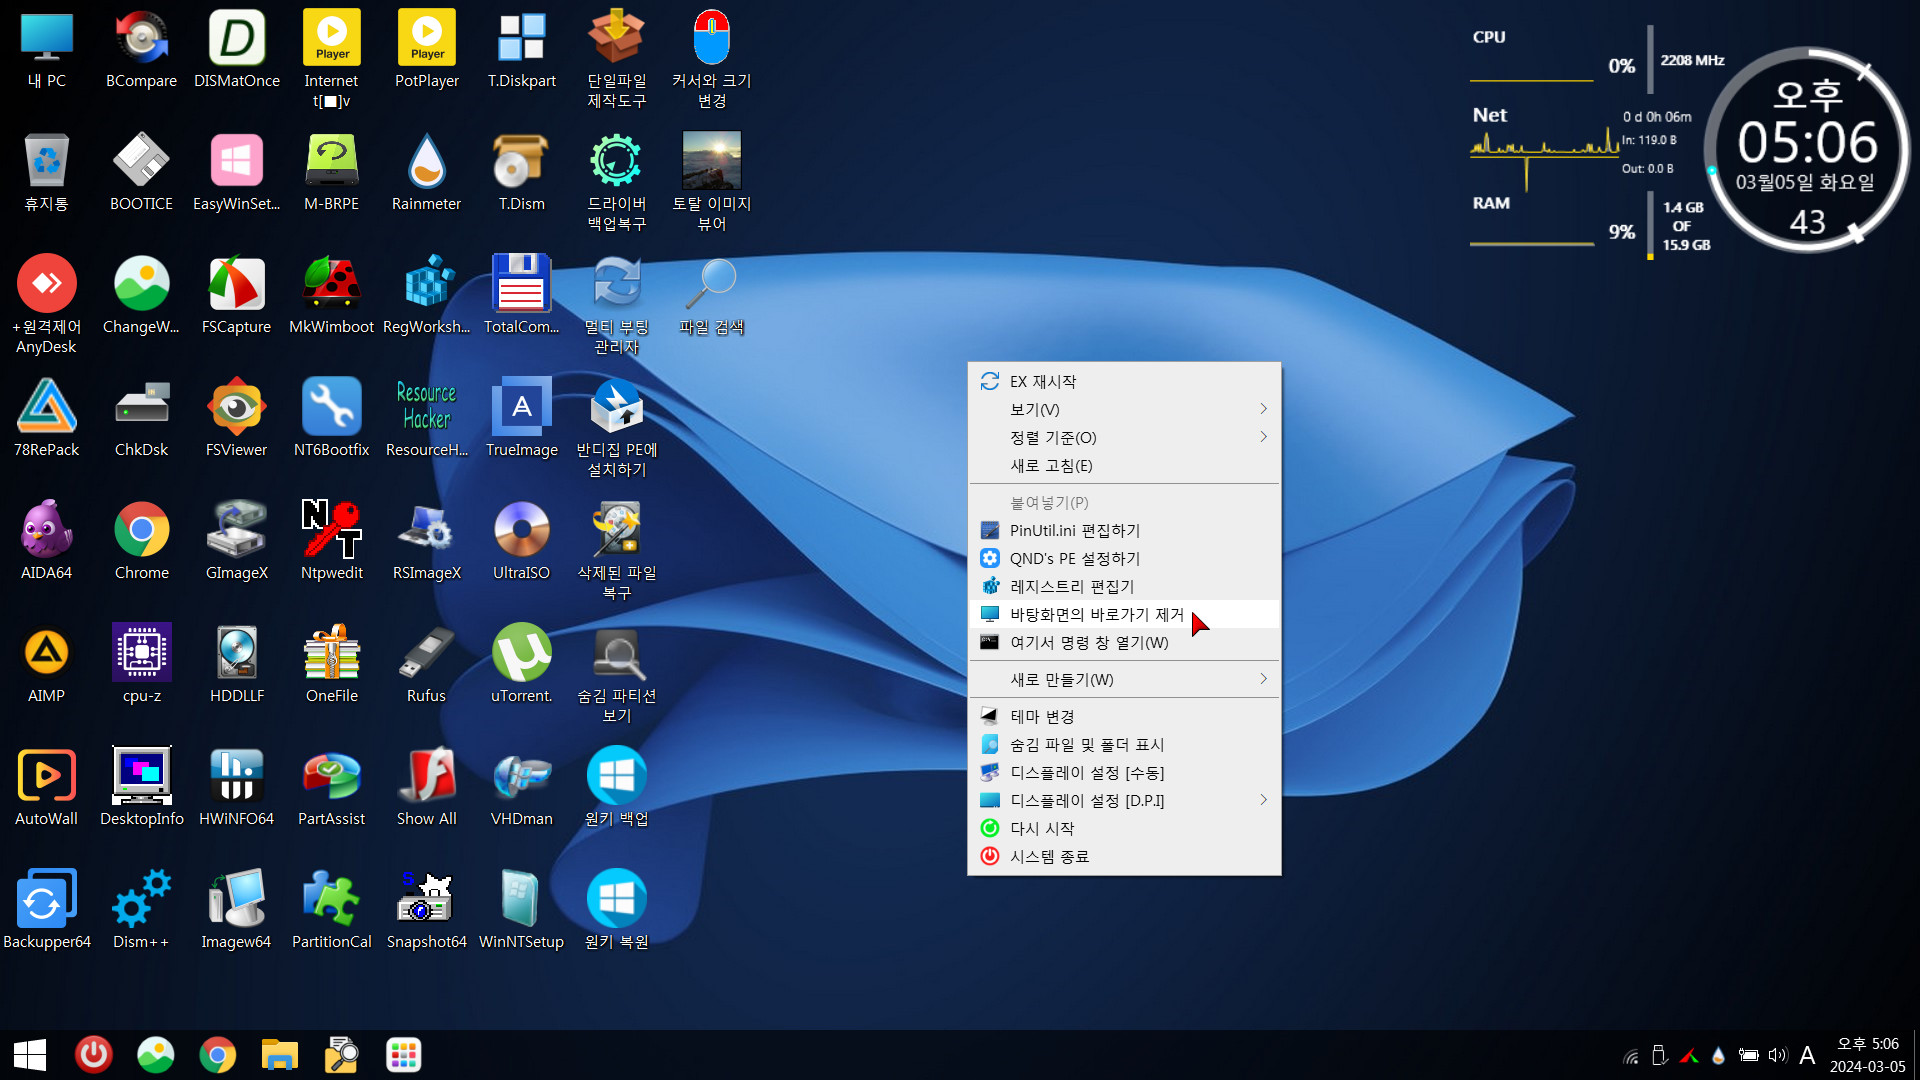Expand 디스플레이 설정 [D.P.I] submenu
The image size is (1920, 1080).
pyautogui.click(x=1124, y=800)
